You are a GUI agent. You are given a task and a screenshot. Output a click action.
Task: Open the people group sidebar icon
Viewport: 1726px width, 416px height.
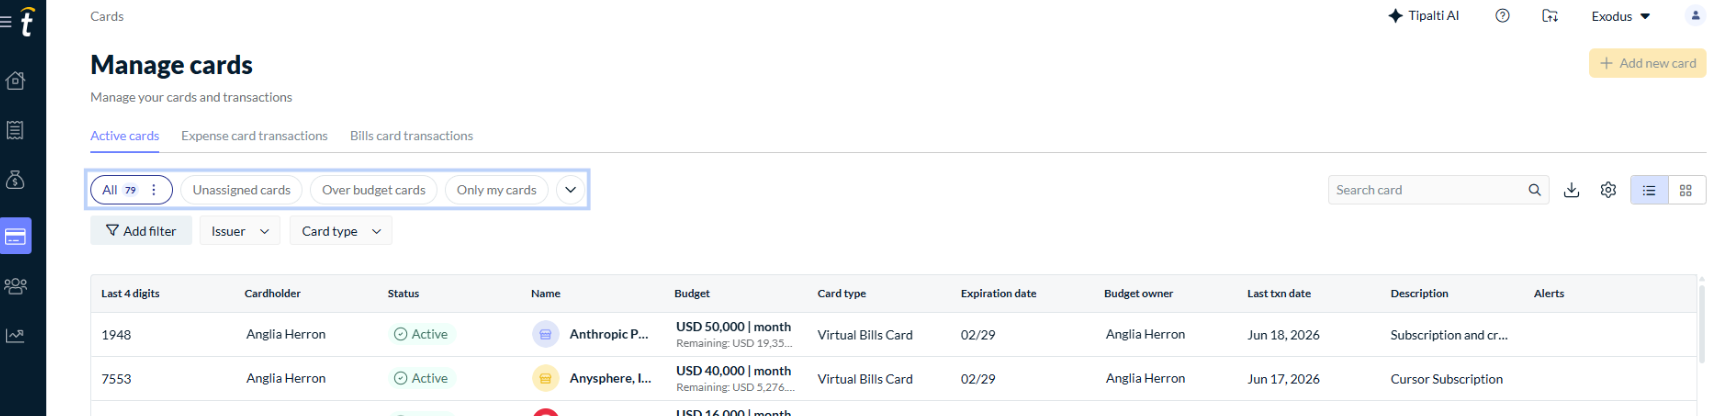[x=15, y=286]
